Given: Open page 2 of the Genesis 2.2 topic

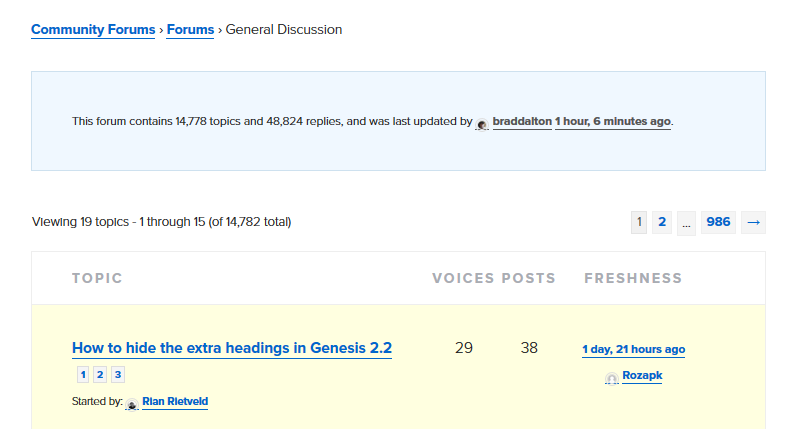Looking at the screenshot, I should 100,375.
